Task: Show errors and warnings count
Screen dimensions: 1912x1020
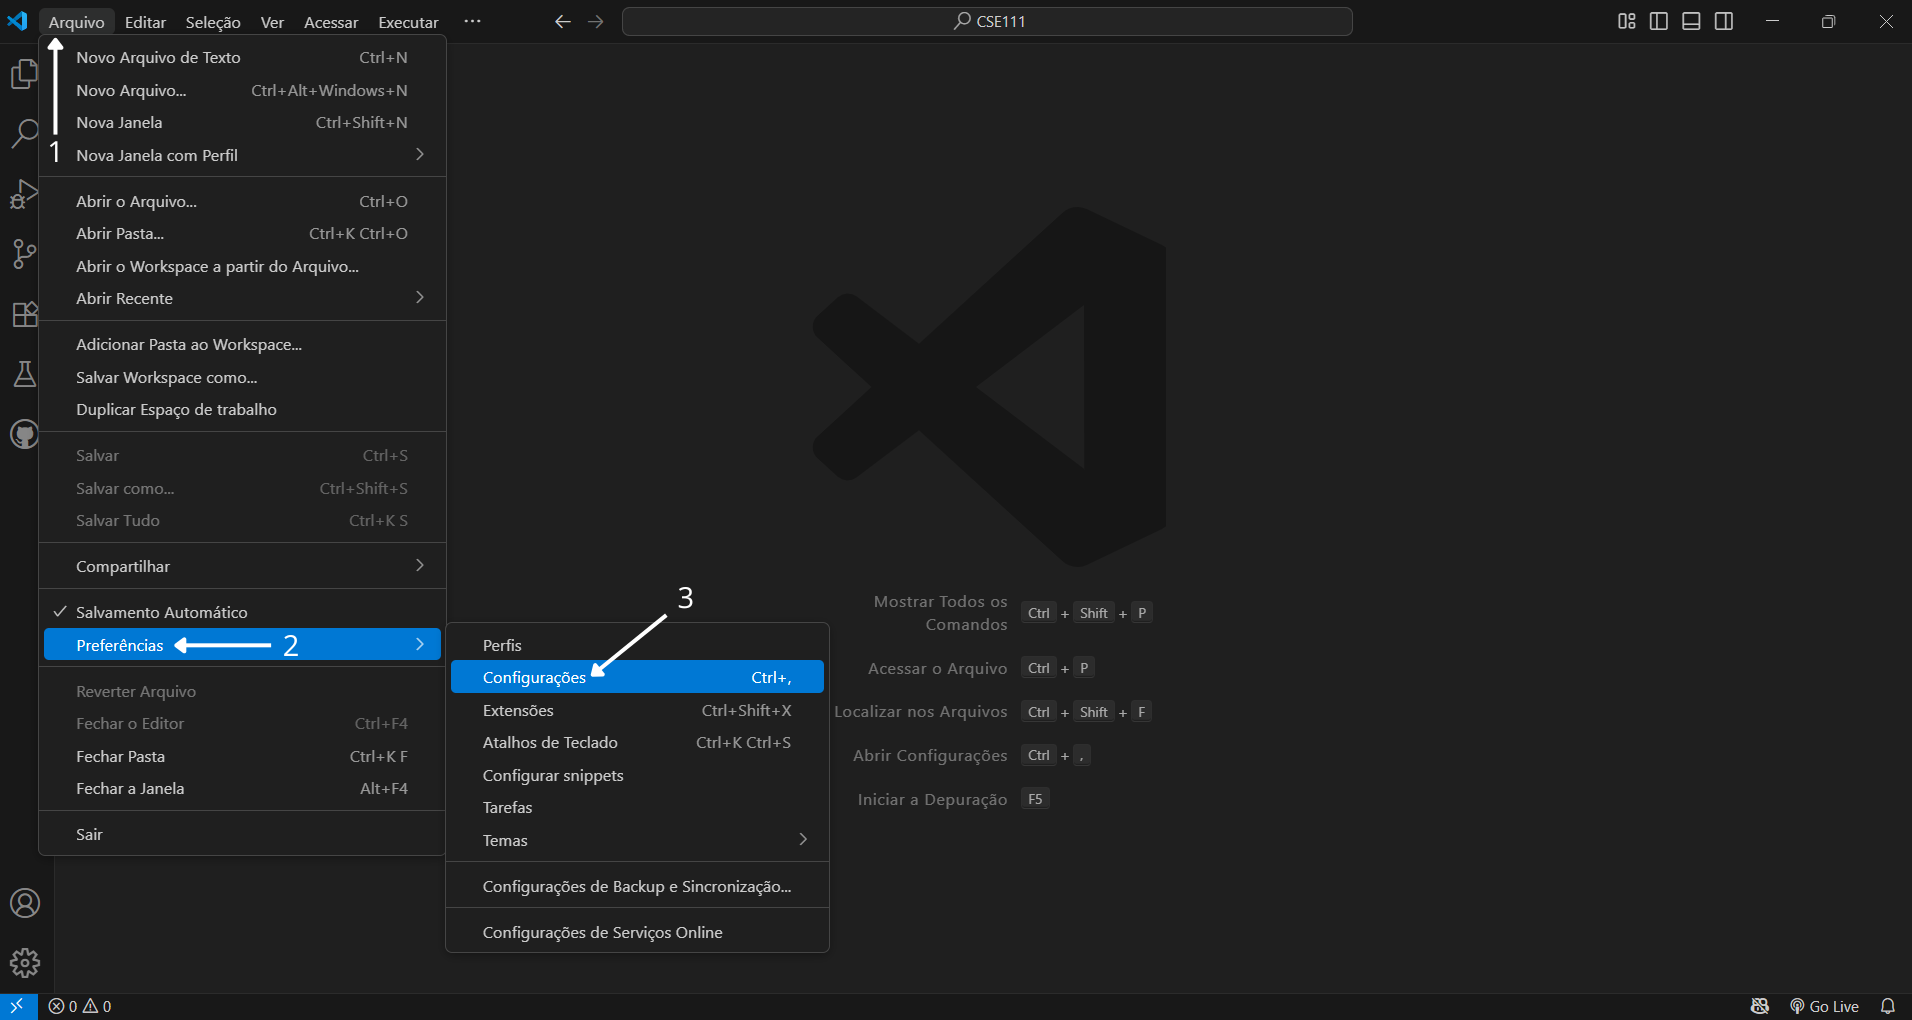Action: [x=80, y=1006]
